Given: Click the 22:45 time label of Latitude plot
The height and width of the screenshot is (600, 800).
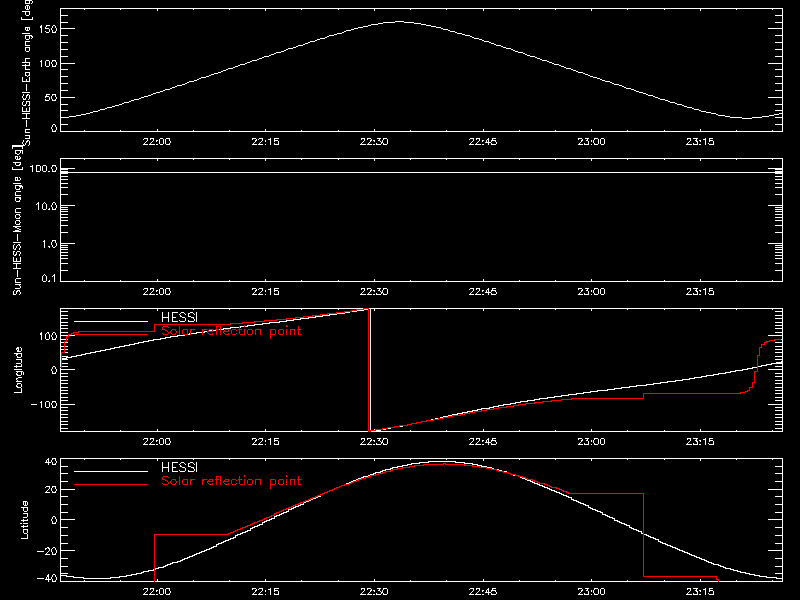Looking at the screenshot, I should pyautogui.click(x=483, y=591).
